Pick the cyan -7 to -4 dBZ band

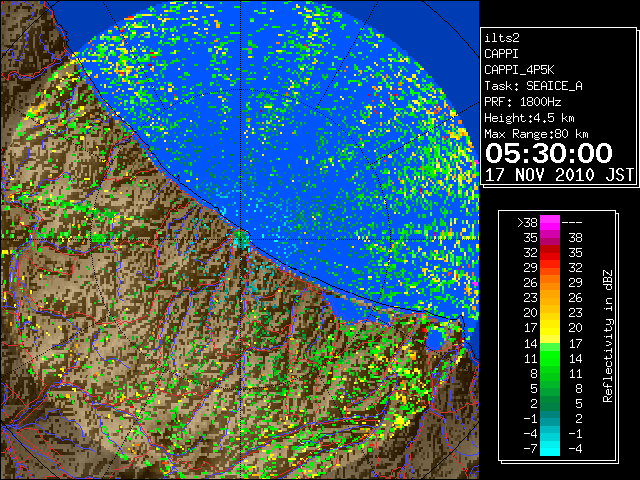pos(550,449)
